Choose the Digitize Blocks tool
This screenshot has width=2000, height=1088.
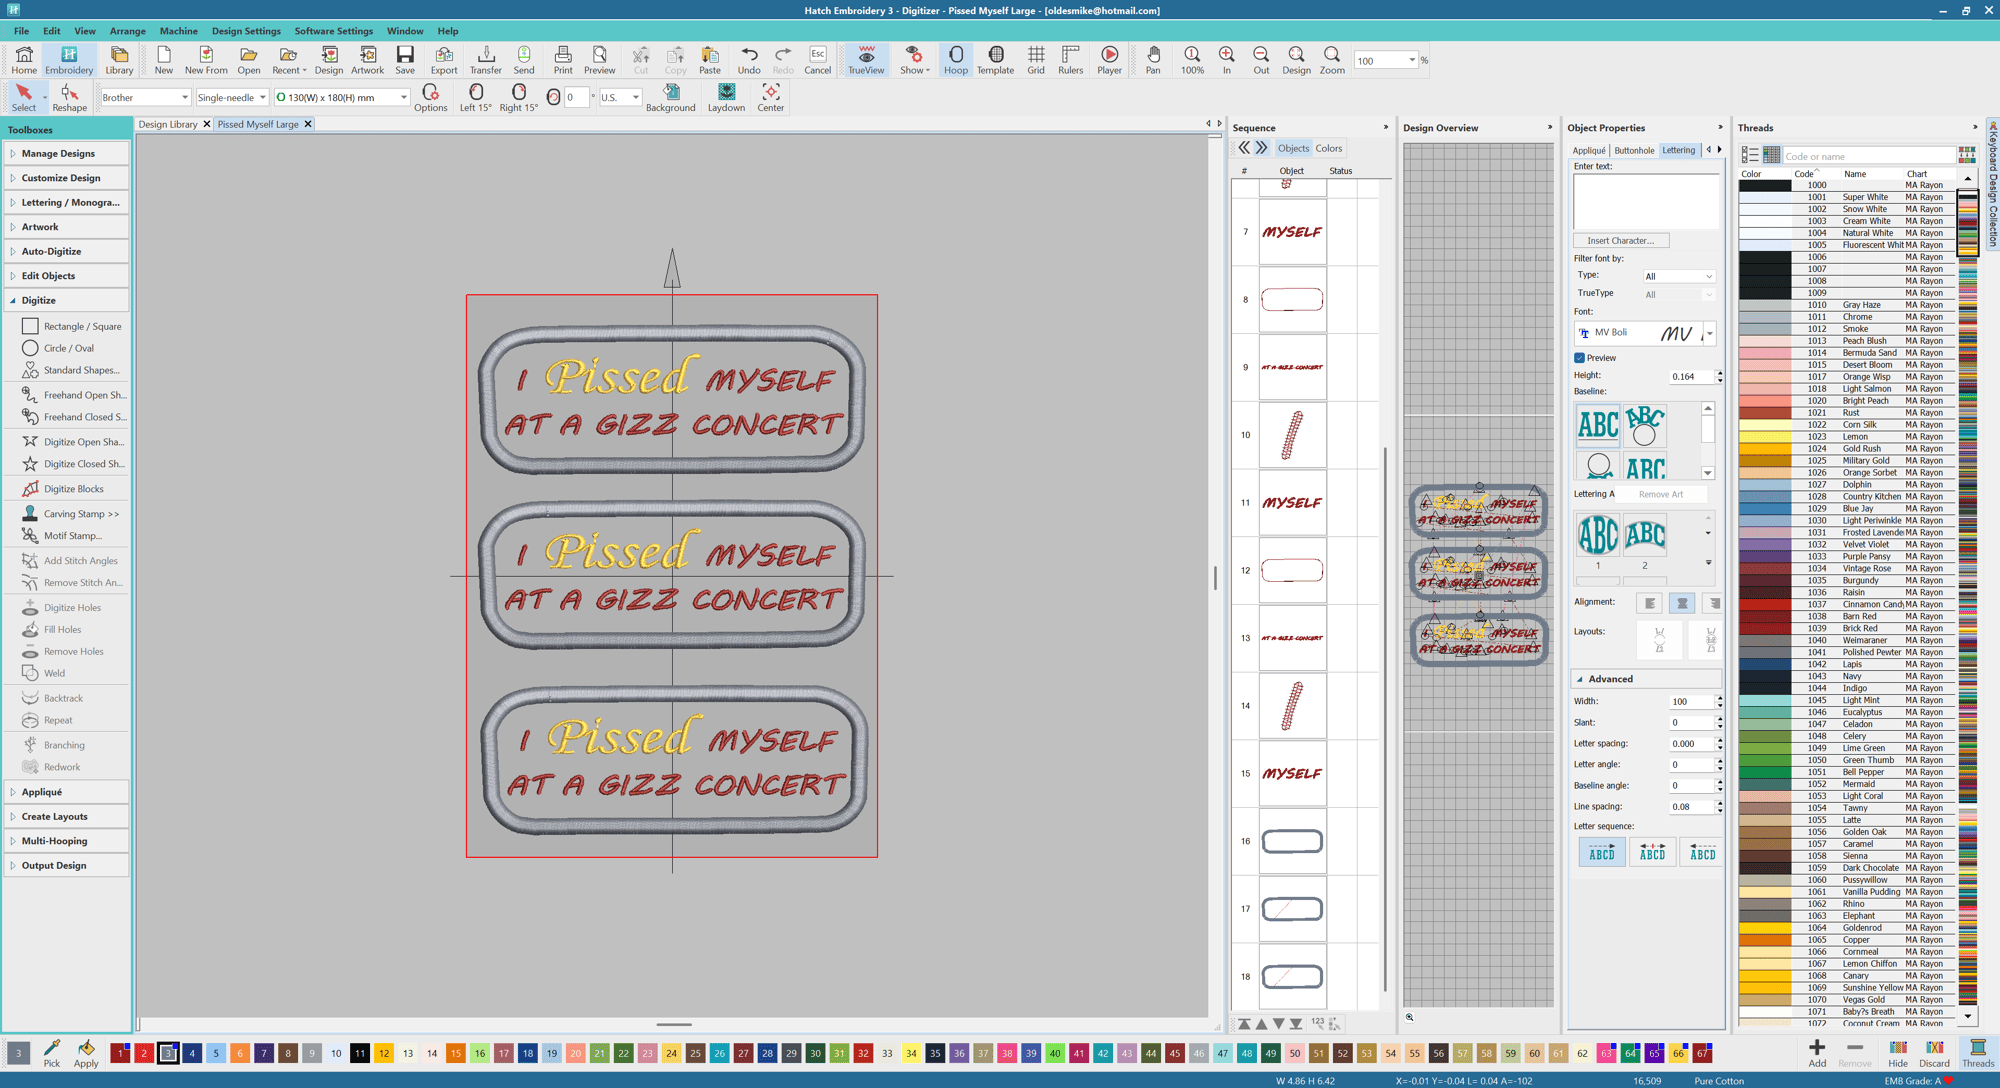coord(73,489)
